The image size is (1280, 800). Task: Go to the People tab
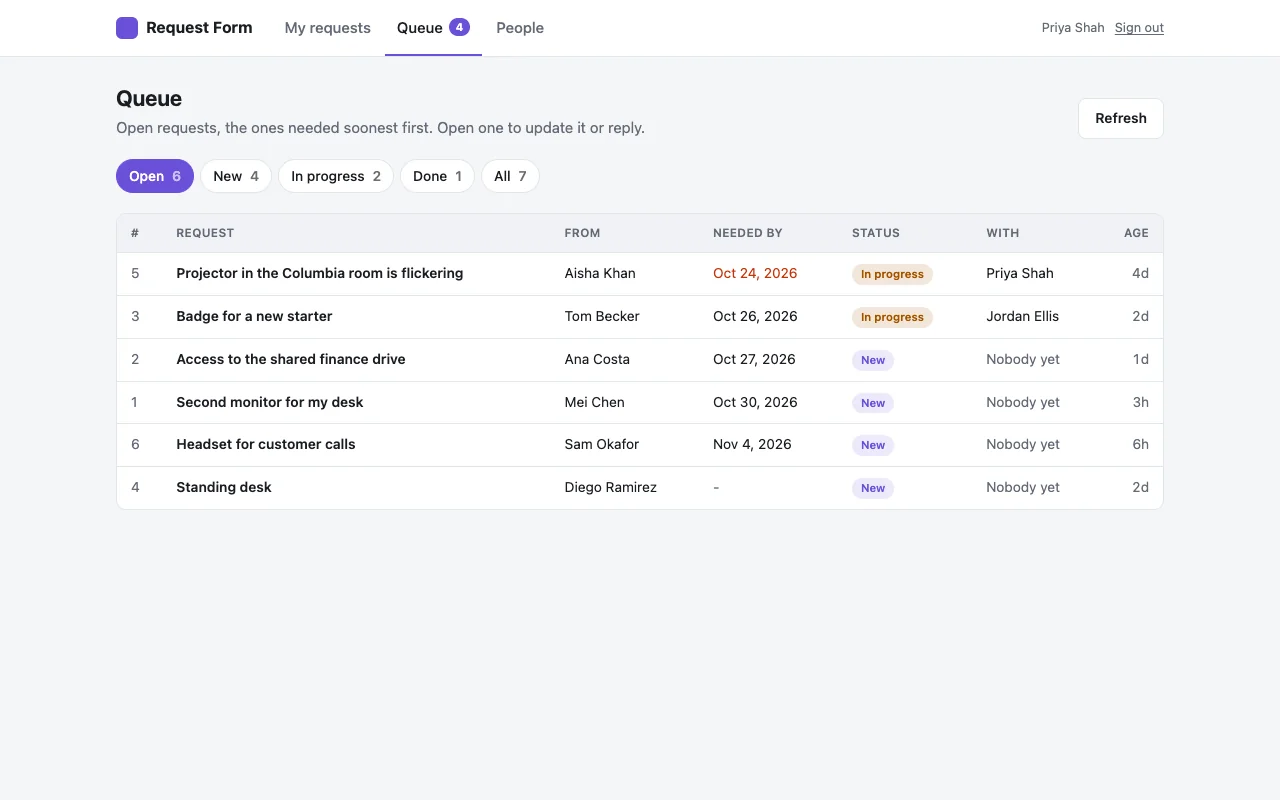pos(520,28)
